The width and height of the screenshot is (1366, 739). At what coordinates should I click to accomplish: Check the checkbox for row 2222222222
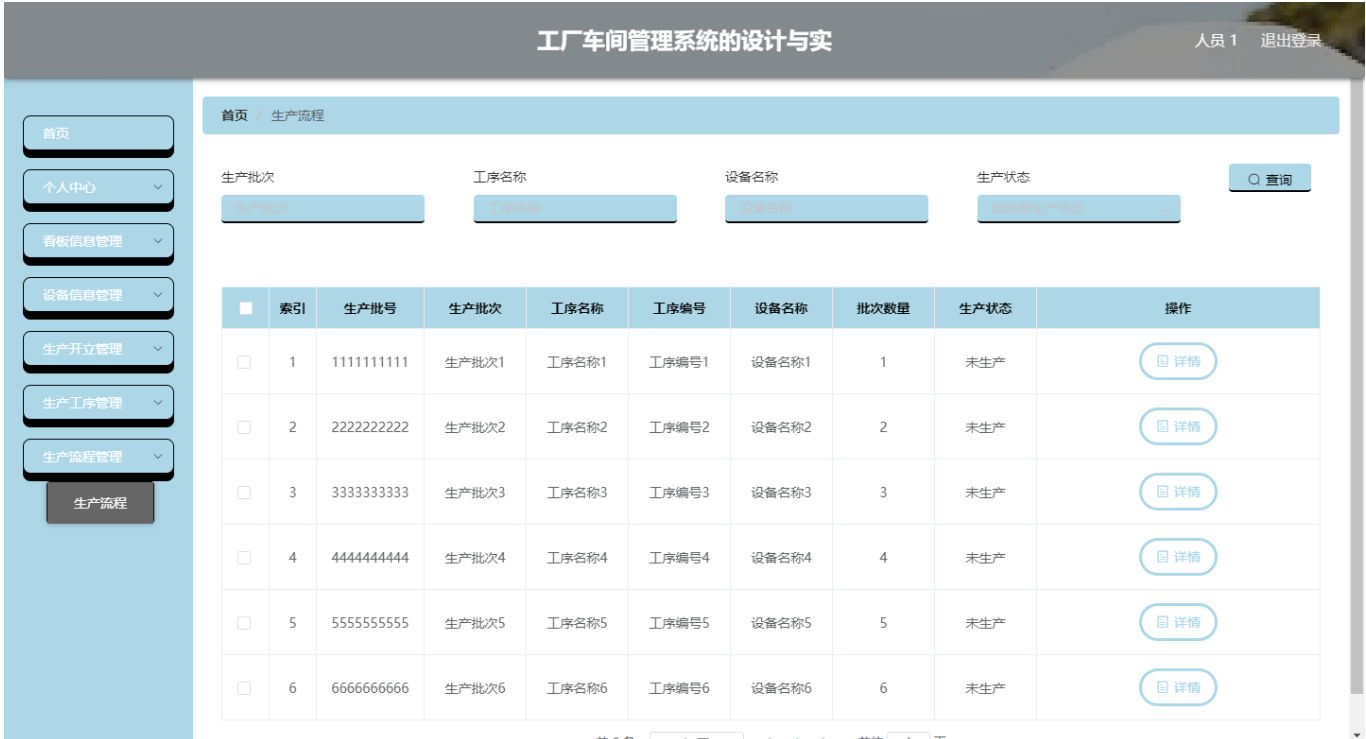pyautogui.click(x=244, y=427)
